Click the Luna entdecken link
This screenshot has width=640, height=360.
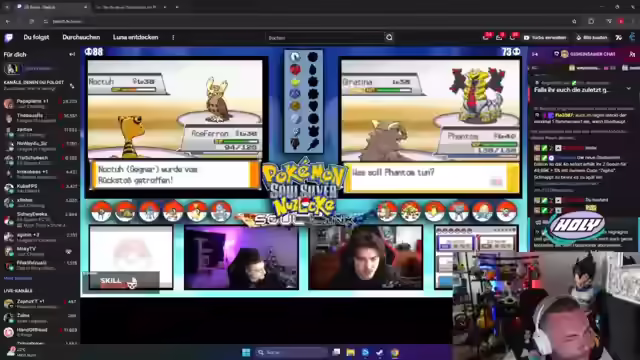click(136, 37)
